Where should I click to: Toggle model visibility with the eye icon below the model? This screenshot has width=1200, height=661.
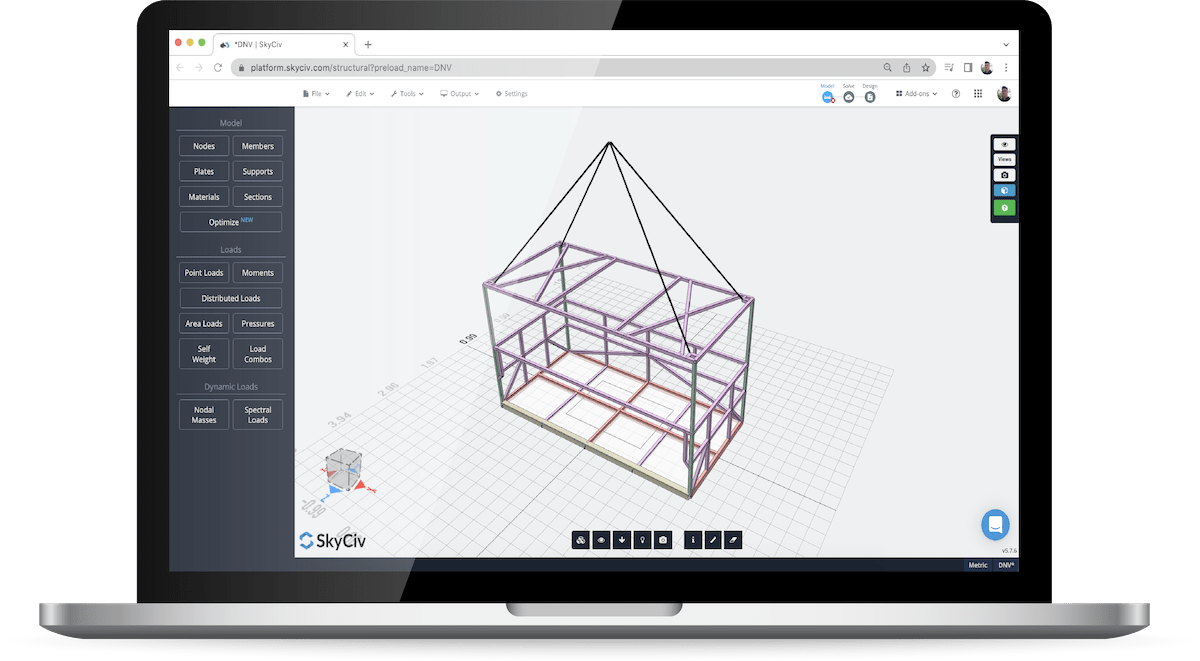coord(601,540)
